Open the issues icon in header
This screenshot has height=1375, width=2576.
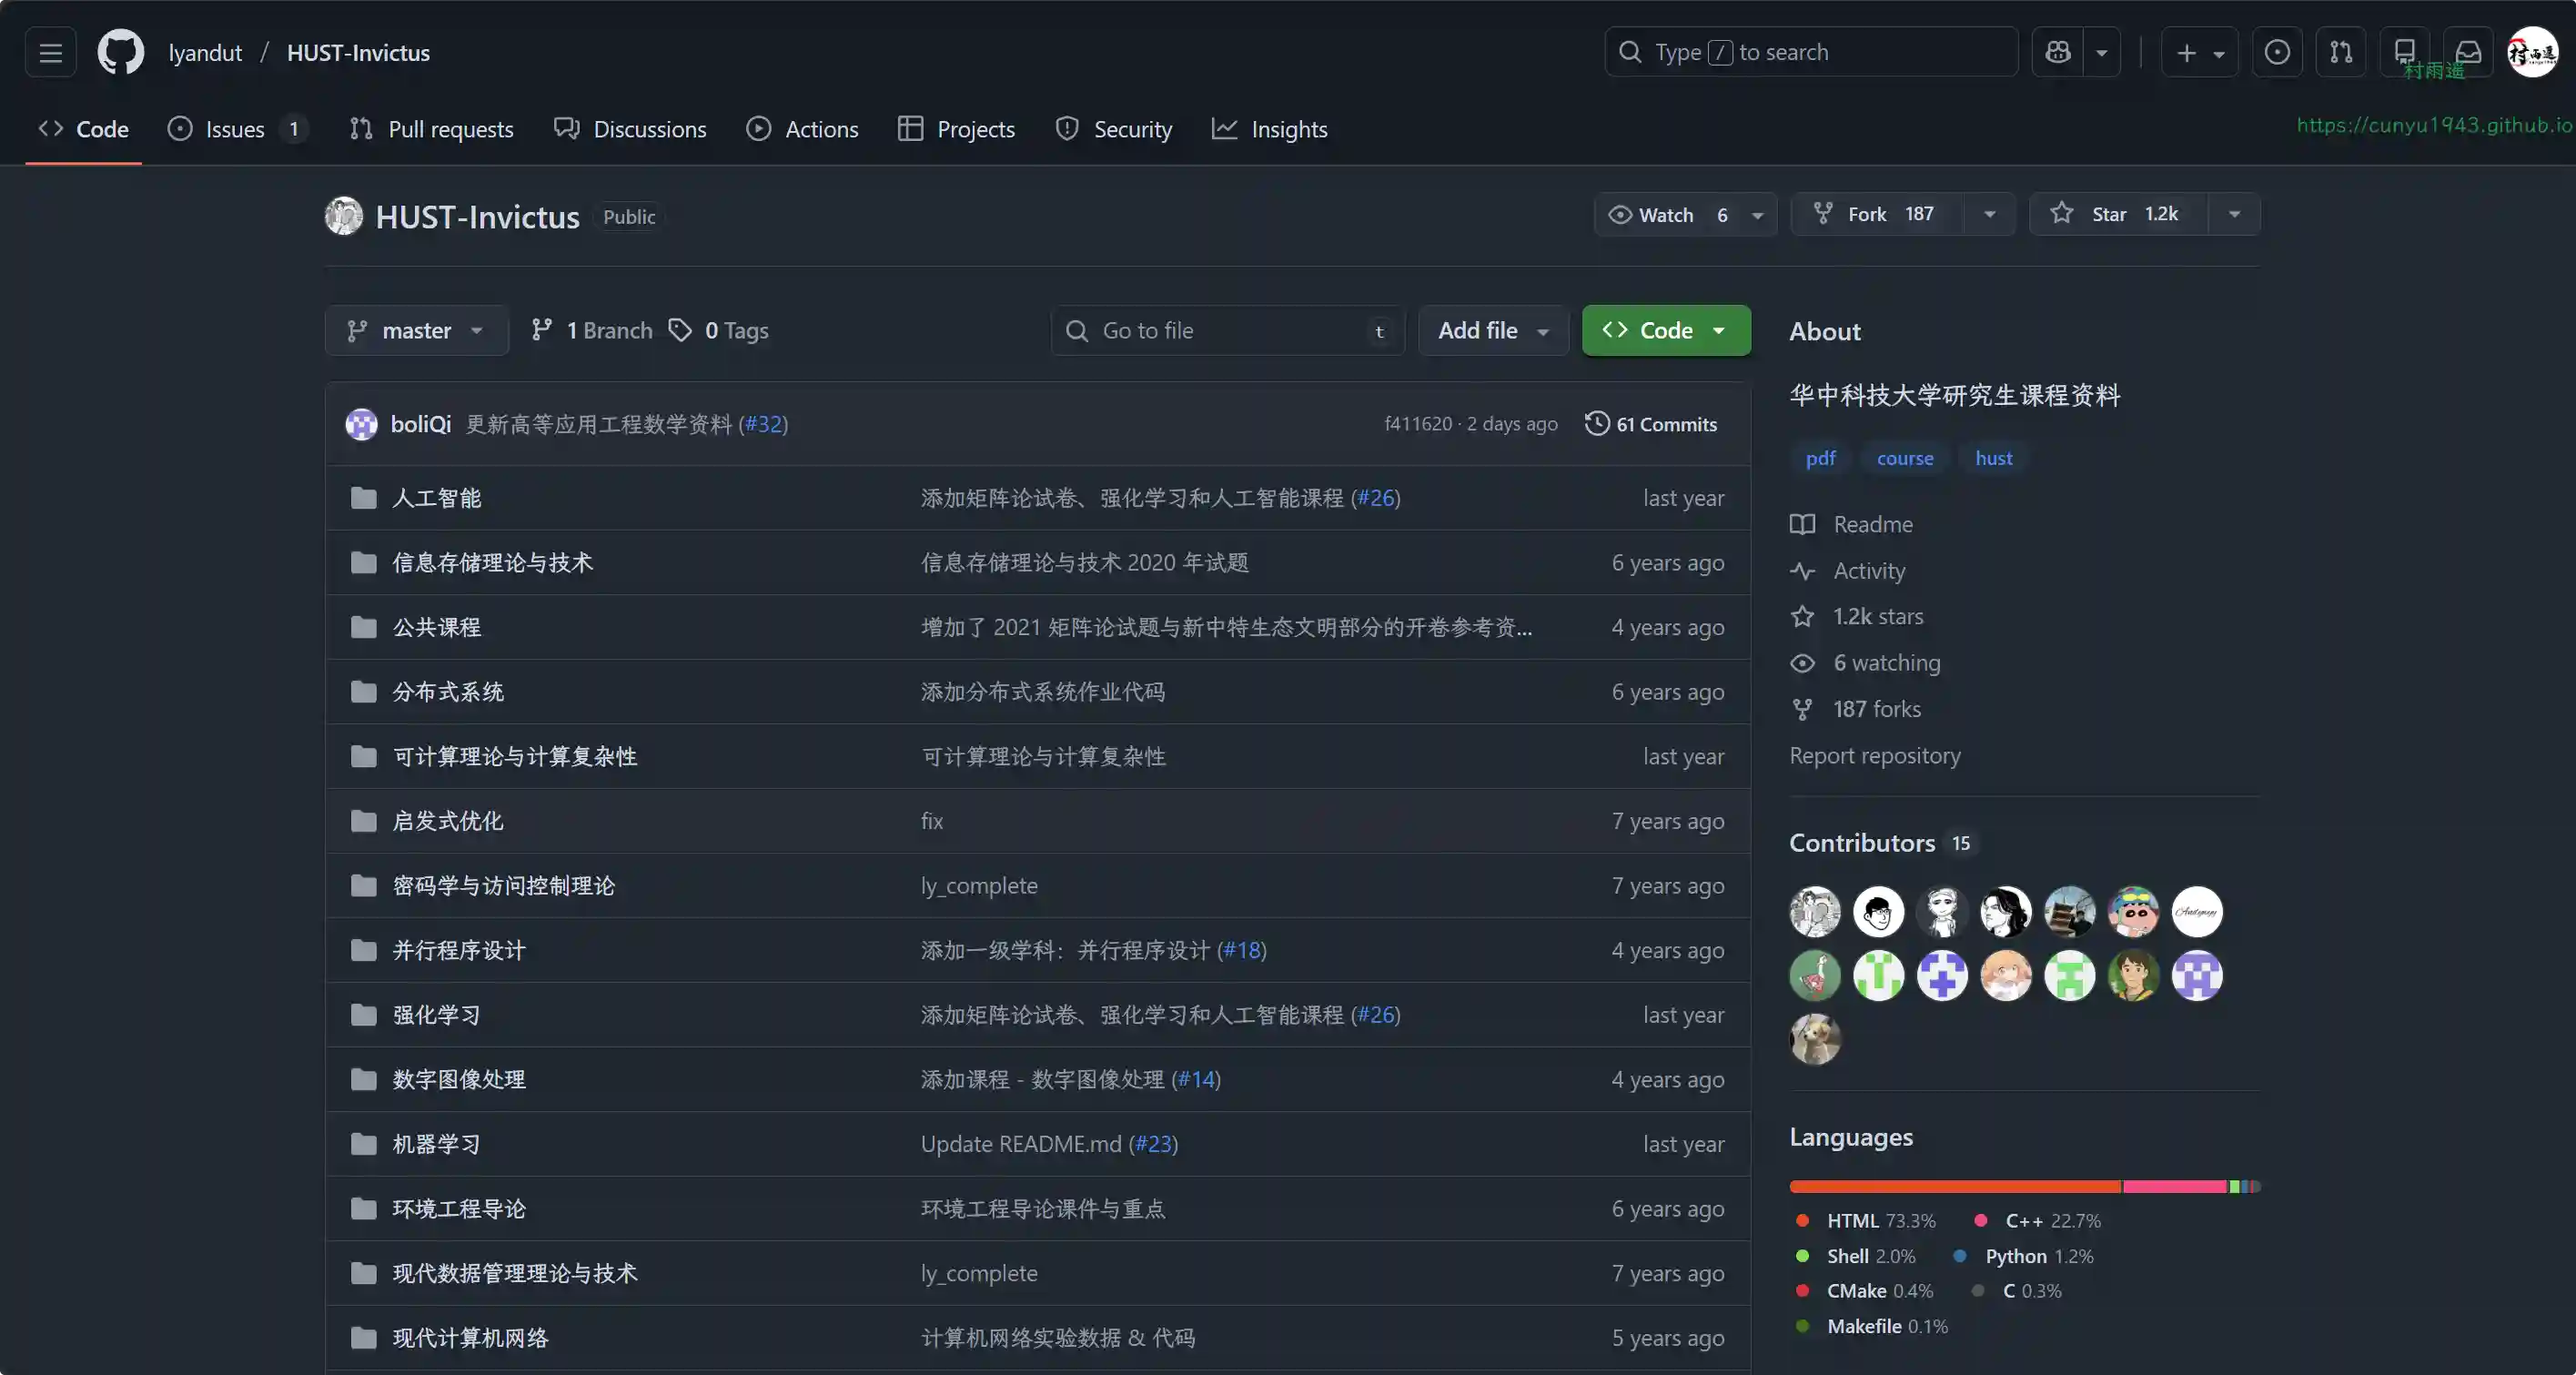(x=2277, y=52)
